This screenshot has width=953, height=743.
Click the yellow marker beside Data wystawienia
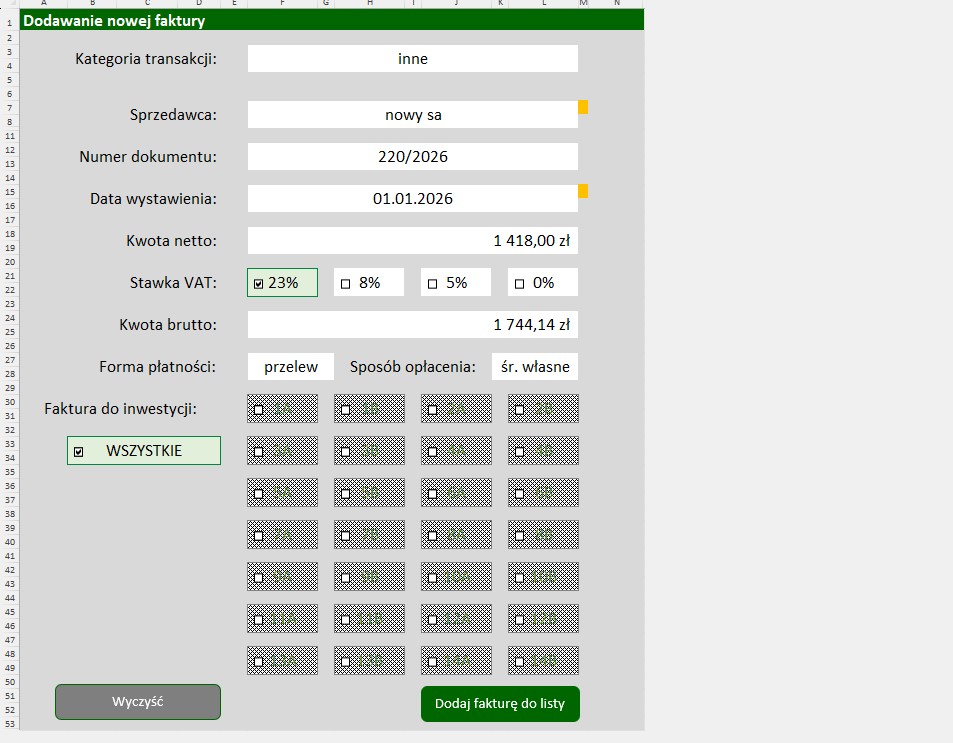pos(583,191)
